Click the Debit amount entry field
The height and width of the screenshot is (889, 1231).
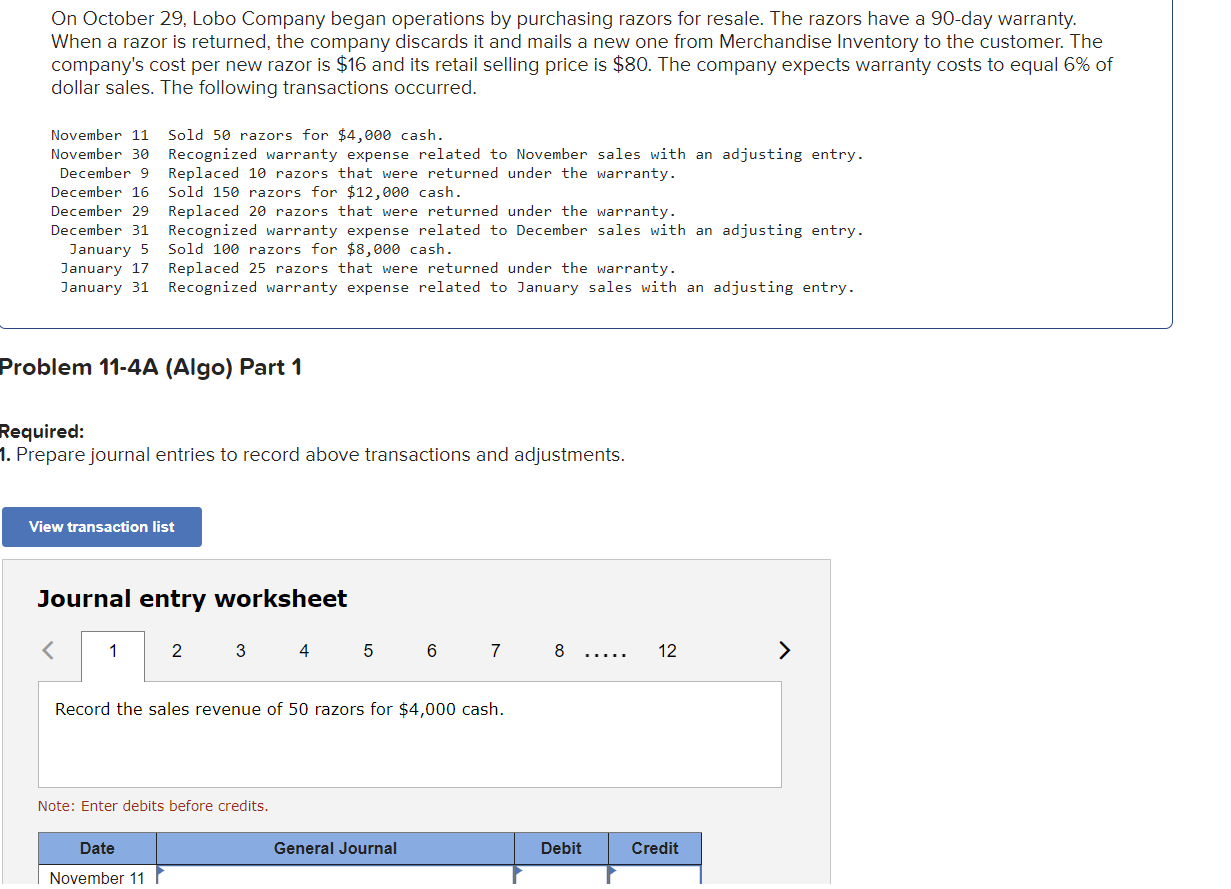pos(560,878)
